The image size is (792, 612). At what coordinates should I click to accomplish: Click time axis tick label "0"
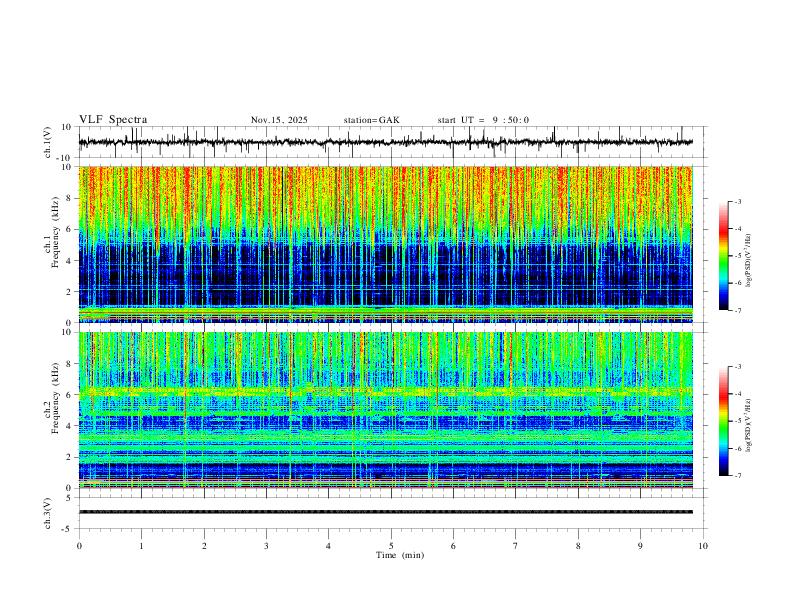[x=79, y=546]
